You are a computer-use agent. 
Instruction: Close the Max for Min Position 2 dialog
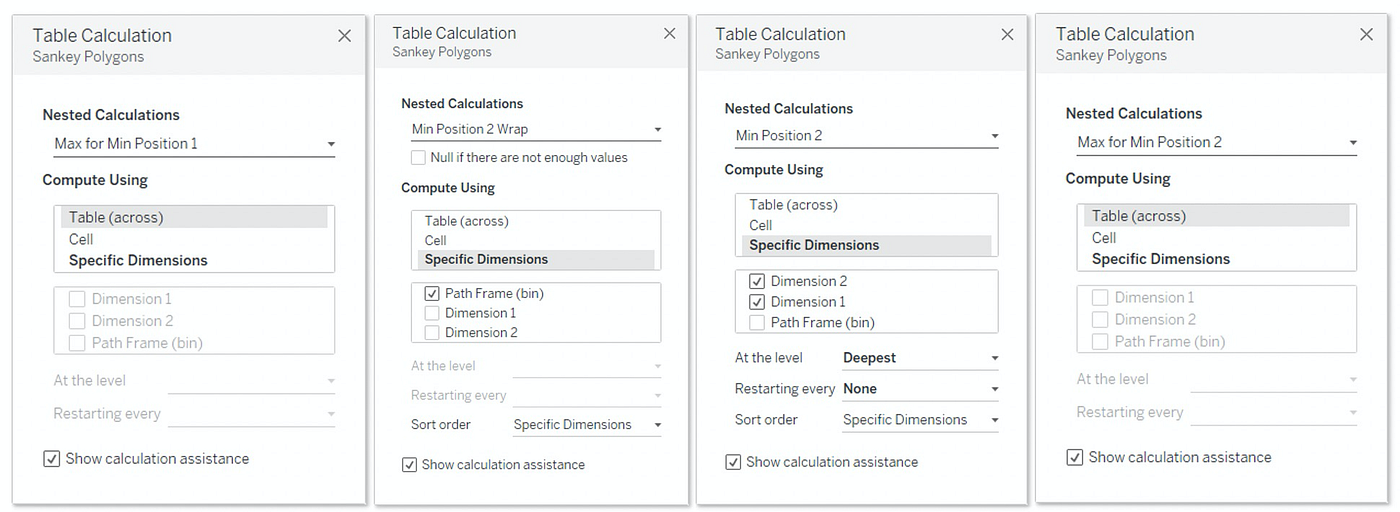pos(1366,35)
